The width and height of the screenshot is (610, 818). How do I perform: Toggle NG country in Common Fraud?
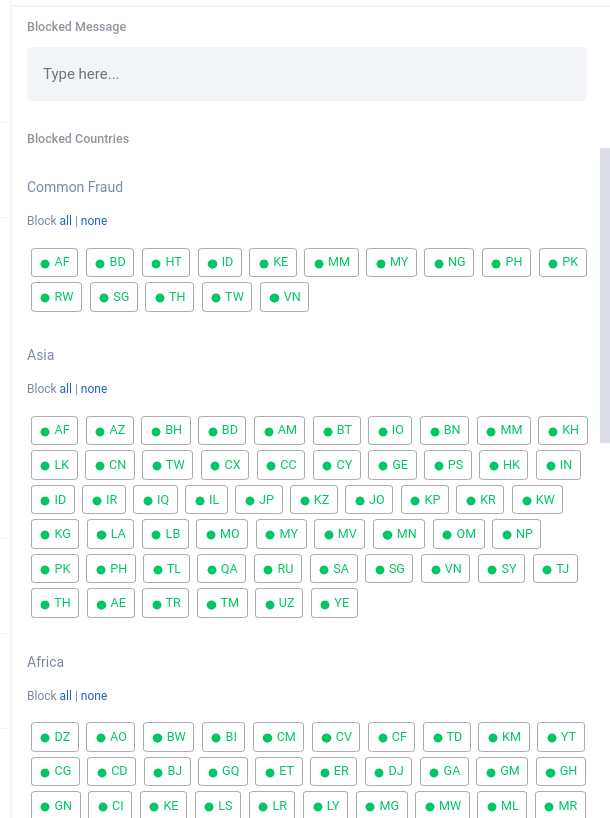449,263
